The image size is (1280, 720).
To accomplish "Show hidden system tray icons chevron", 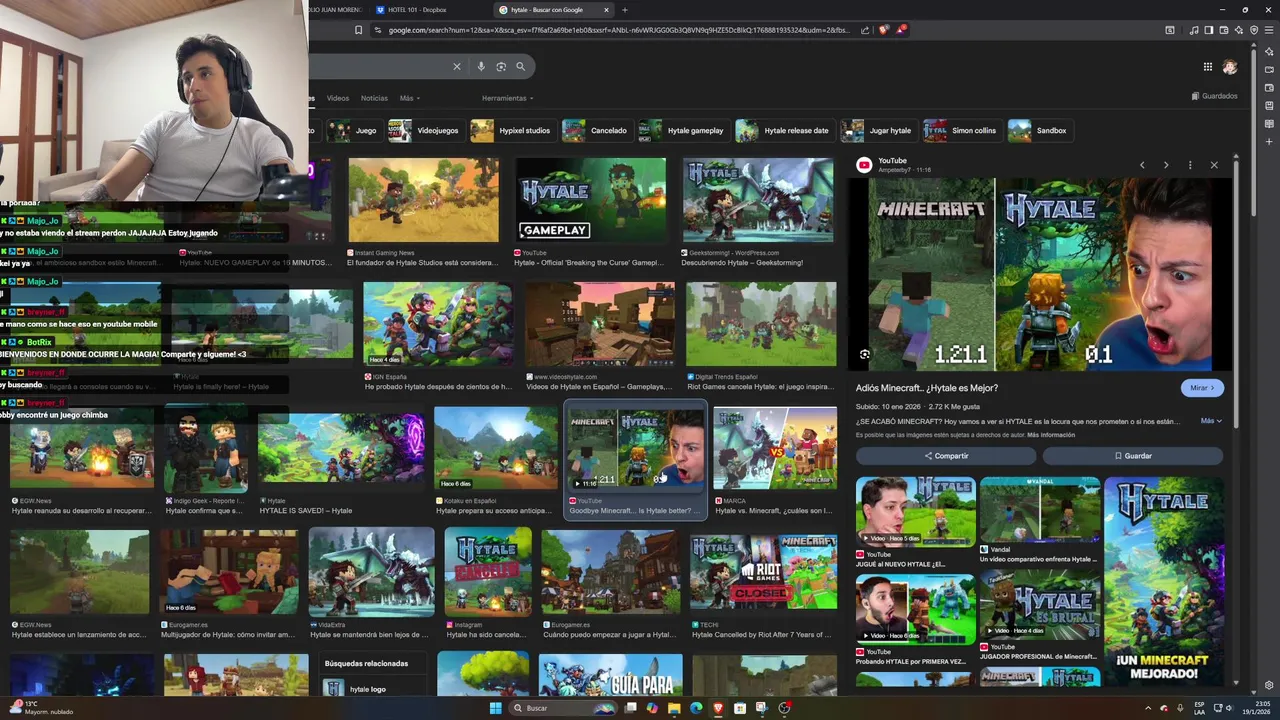I will pos(1147,708).
